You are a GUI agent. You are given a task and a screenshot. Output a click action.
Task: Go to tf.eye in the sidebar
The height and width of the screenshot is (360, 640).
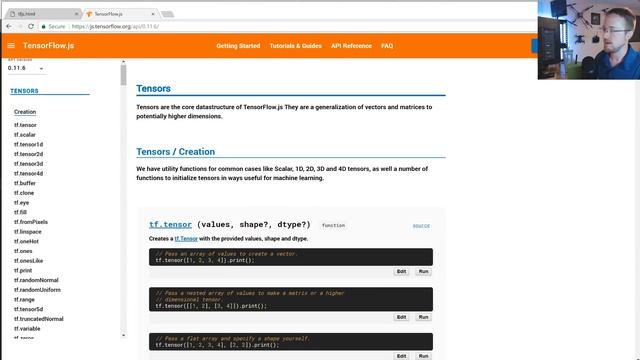21,203
